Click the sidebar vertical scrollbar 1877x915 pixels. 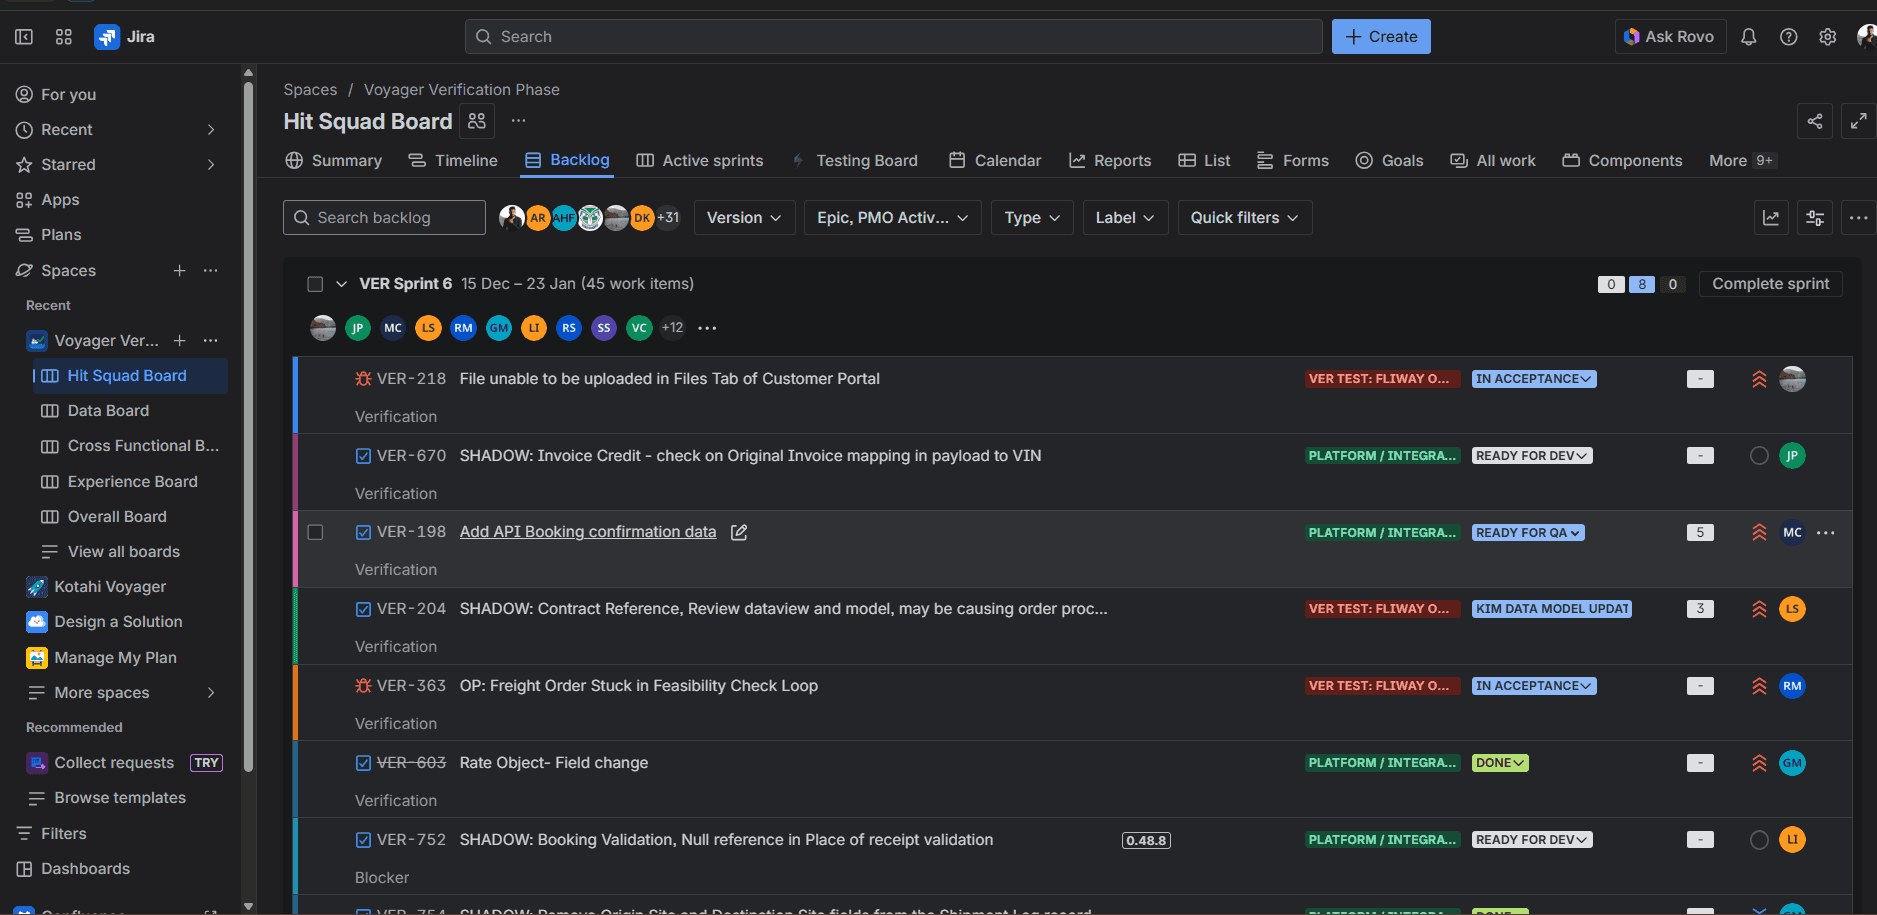(x=248, y=427)
